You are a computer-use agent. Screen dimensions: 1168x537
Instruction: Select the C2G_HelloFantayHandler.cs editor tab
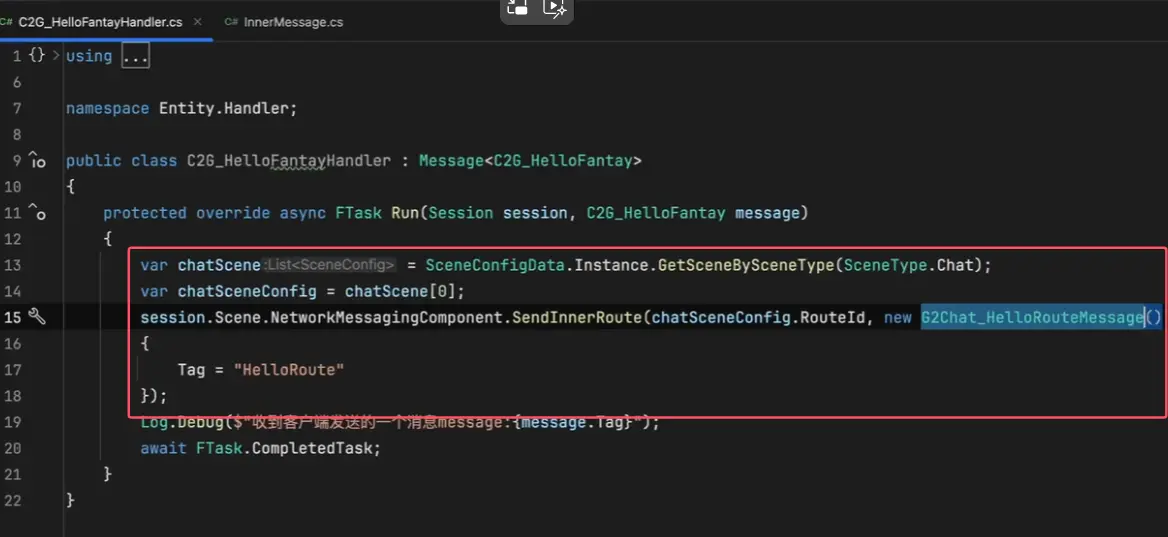(x=100, y=22)
